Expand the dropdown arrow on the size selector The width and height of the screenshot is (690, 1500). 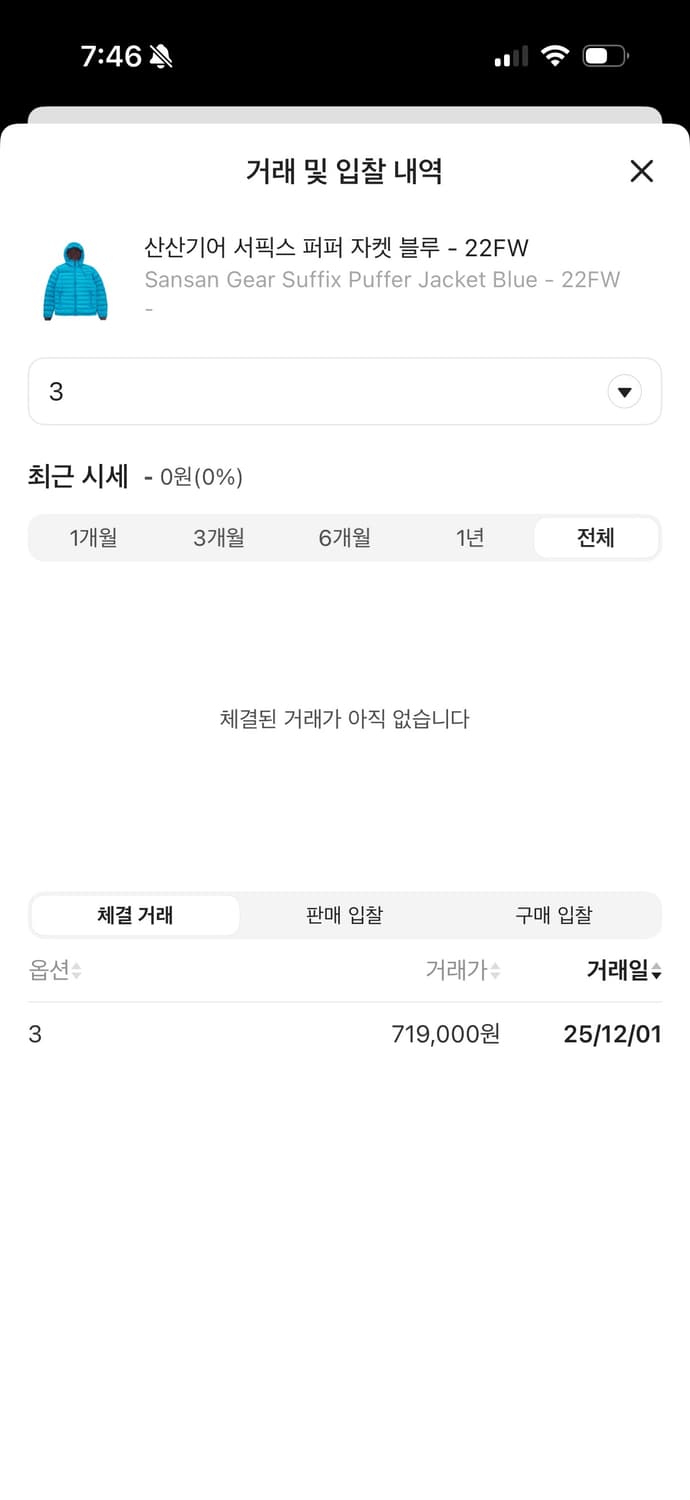[625, 391]
